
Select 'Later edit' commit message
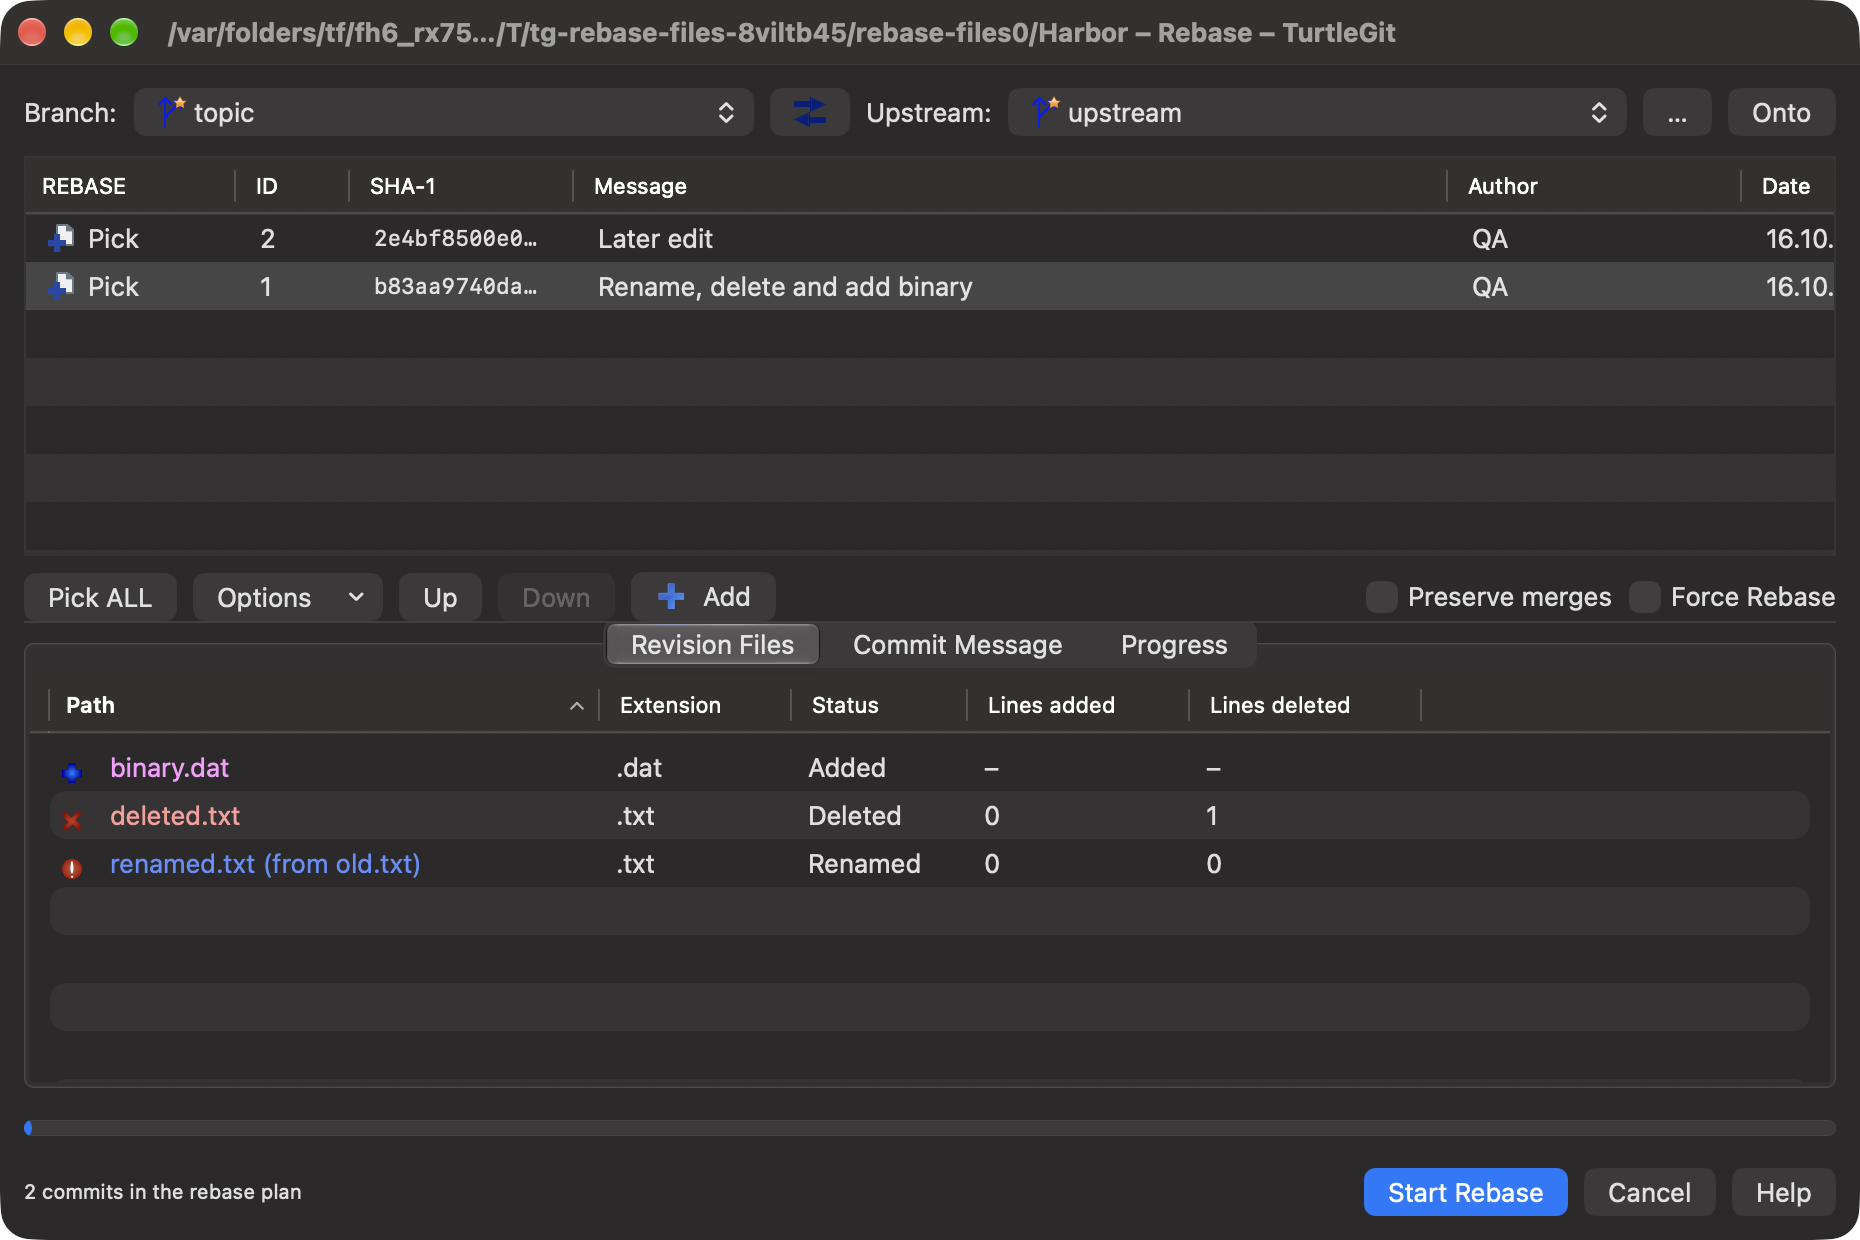pyautogui.click(x=655, y=238)
